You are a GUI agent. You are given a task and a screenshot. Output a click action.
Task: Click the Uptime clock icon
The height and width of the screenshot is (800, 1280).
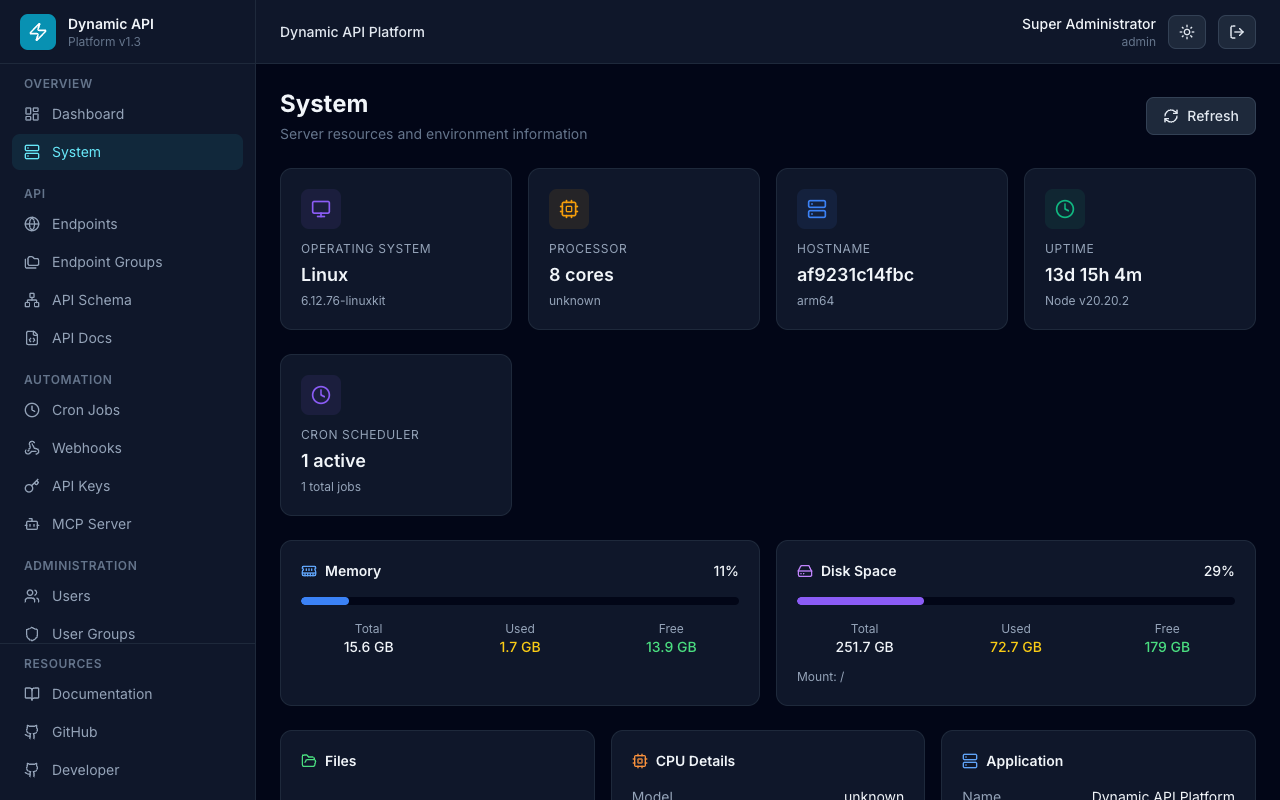coord(1065,209)
